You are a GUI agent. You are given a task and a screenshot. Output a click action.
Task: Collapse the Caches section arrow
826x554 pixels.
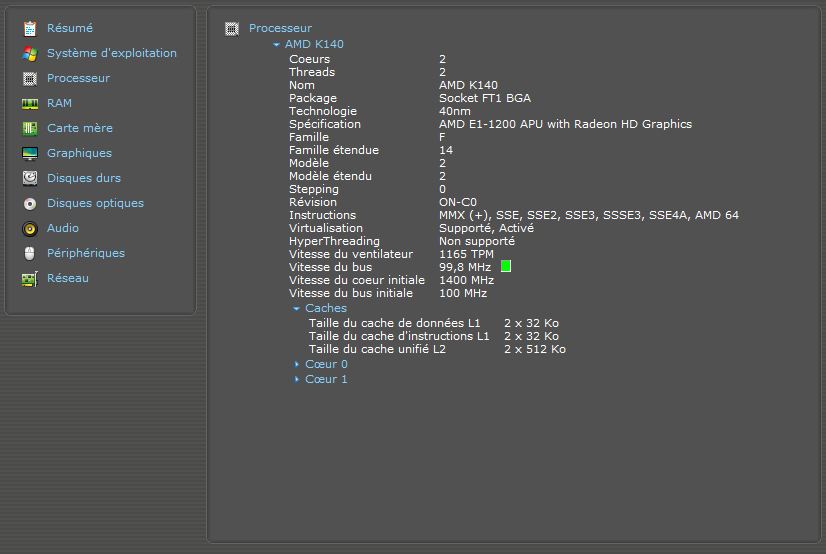click(296, 309)
